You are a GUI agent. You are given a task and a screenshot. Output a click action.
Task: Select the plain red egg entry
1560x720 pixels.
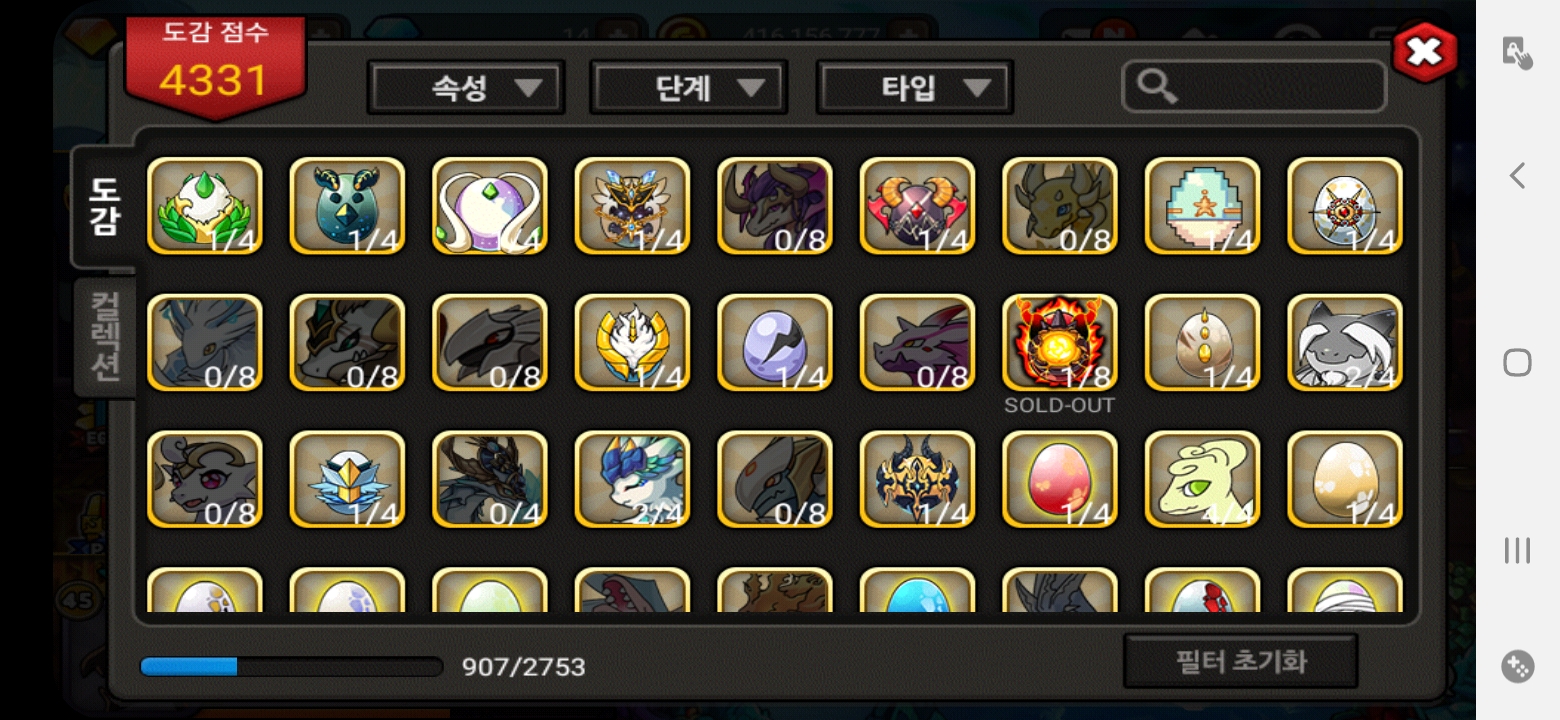pyautogui.click(x=1060, y=479)
